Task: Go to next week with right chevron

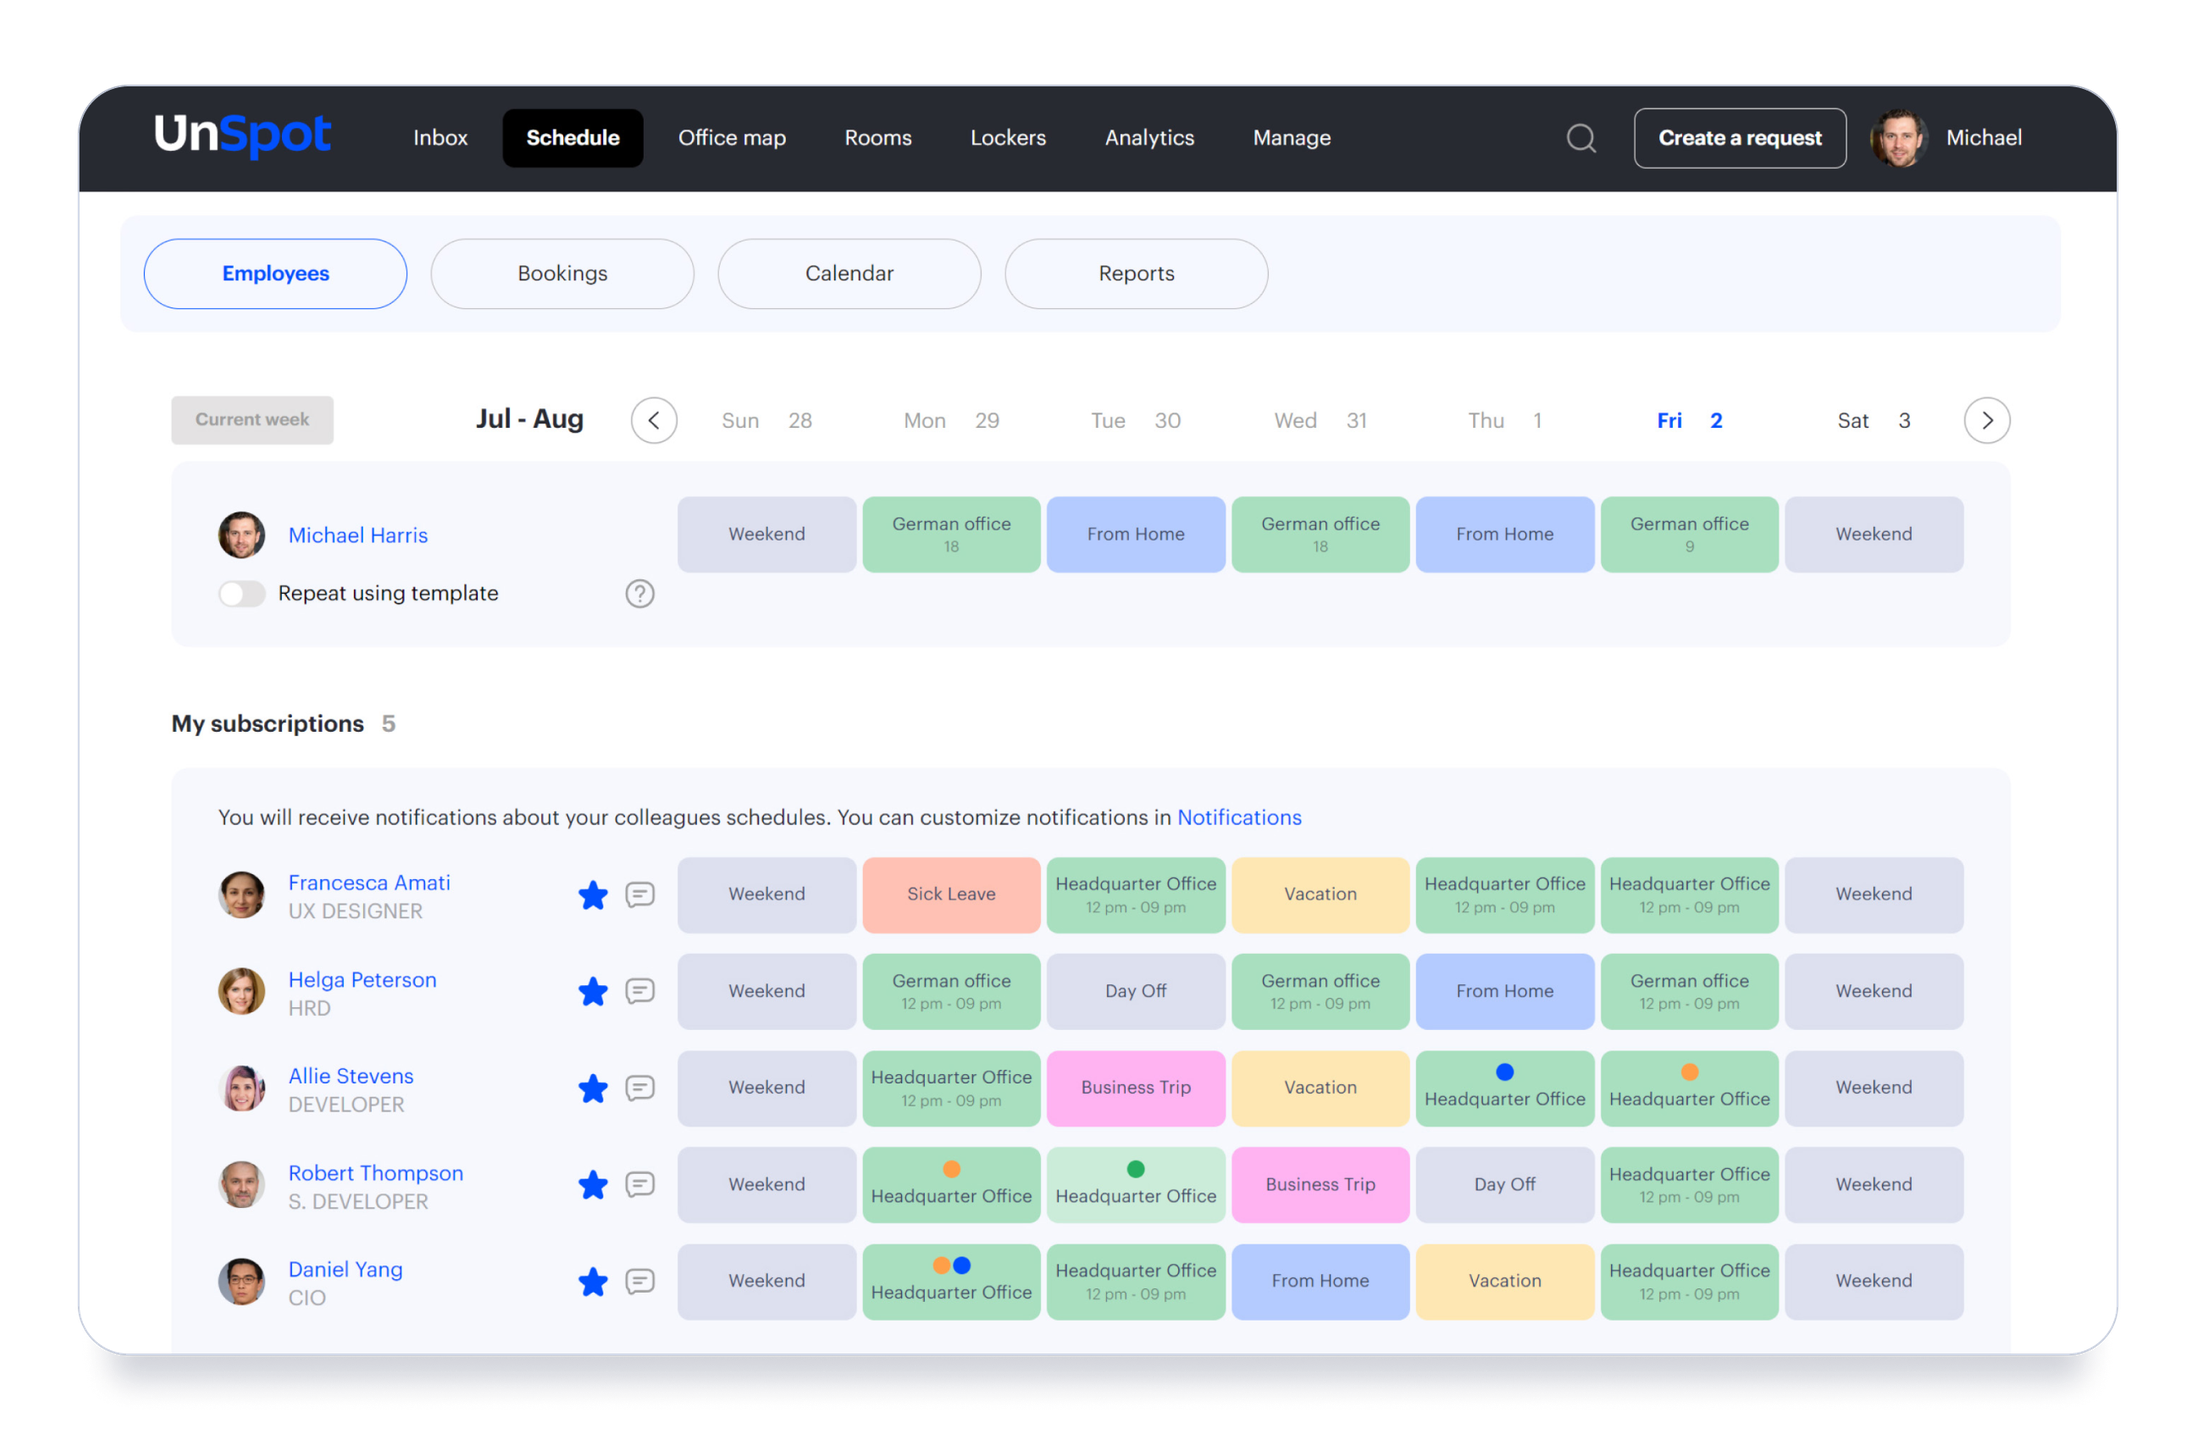Action: click(1986, 420)
